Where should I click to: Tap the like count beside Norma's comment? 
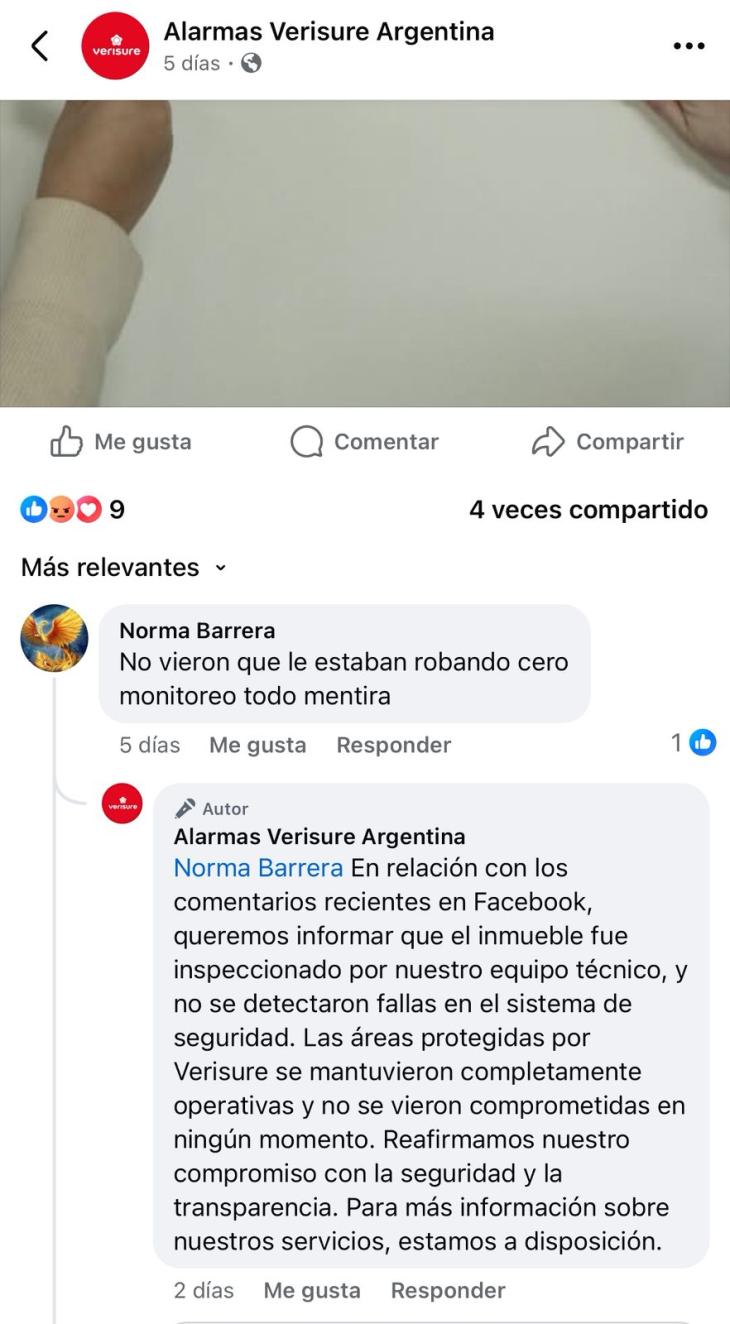coord(694,743)
